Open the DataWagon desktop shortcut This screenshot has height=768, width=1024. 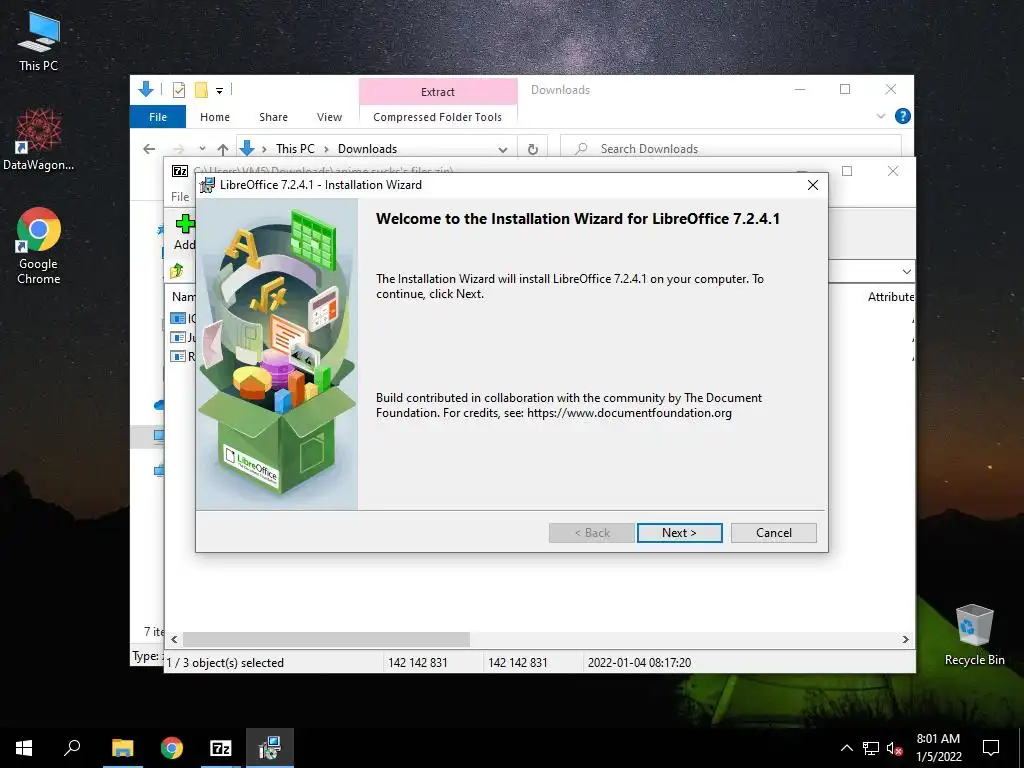click(x=39, y=140)
